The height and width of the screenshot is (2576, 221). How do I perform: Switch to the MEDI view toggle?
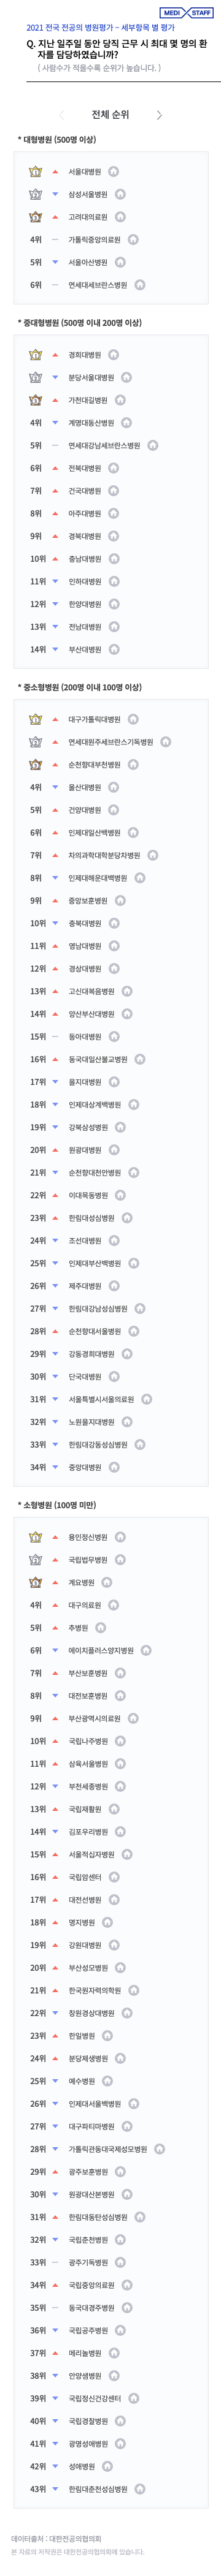tap(172, 13)
